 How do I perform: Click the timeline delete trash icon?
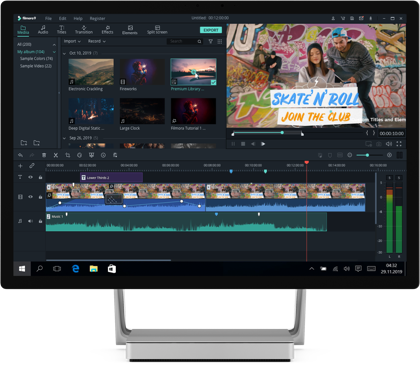[x=44, y=155]
